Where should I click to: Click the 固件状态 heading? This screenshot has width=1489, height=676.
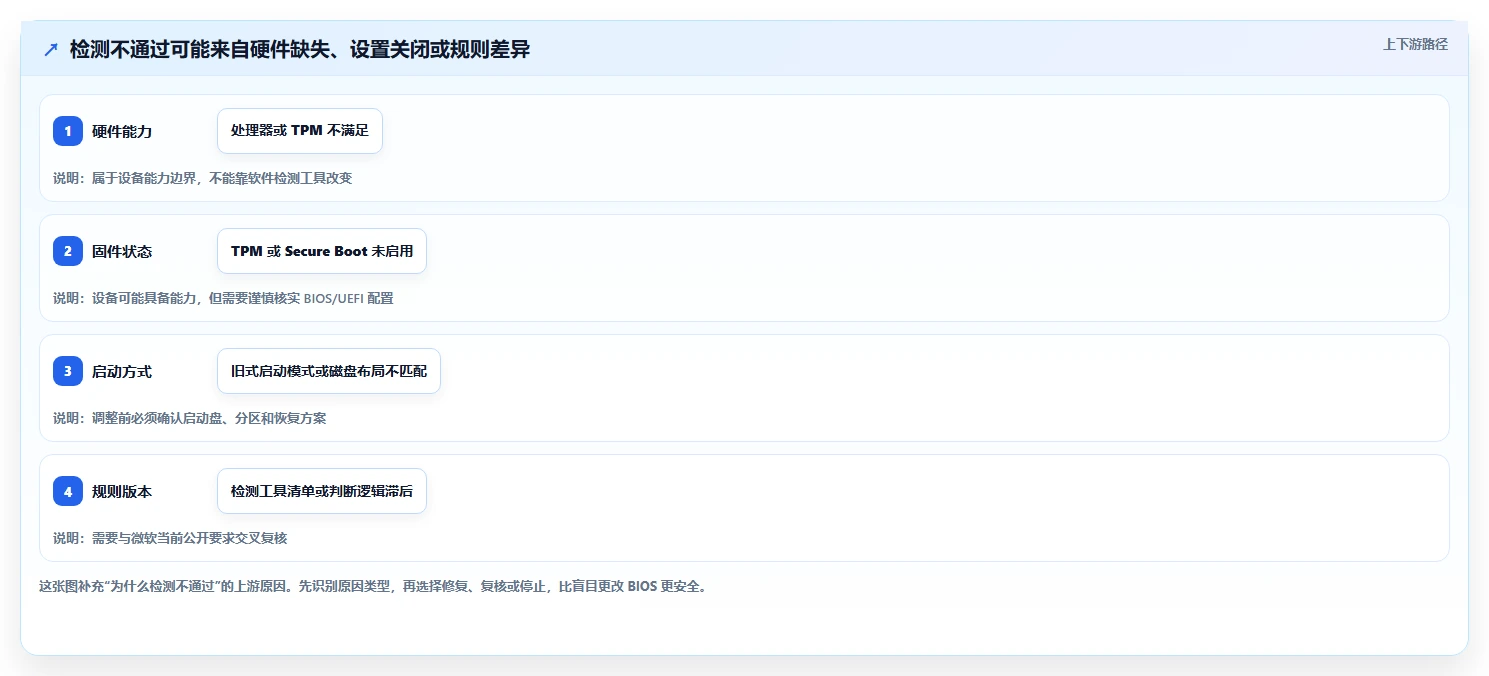point(122,251)
